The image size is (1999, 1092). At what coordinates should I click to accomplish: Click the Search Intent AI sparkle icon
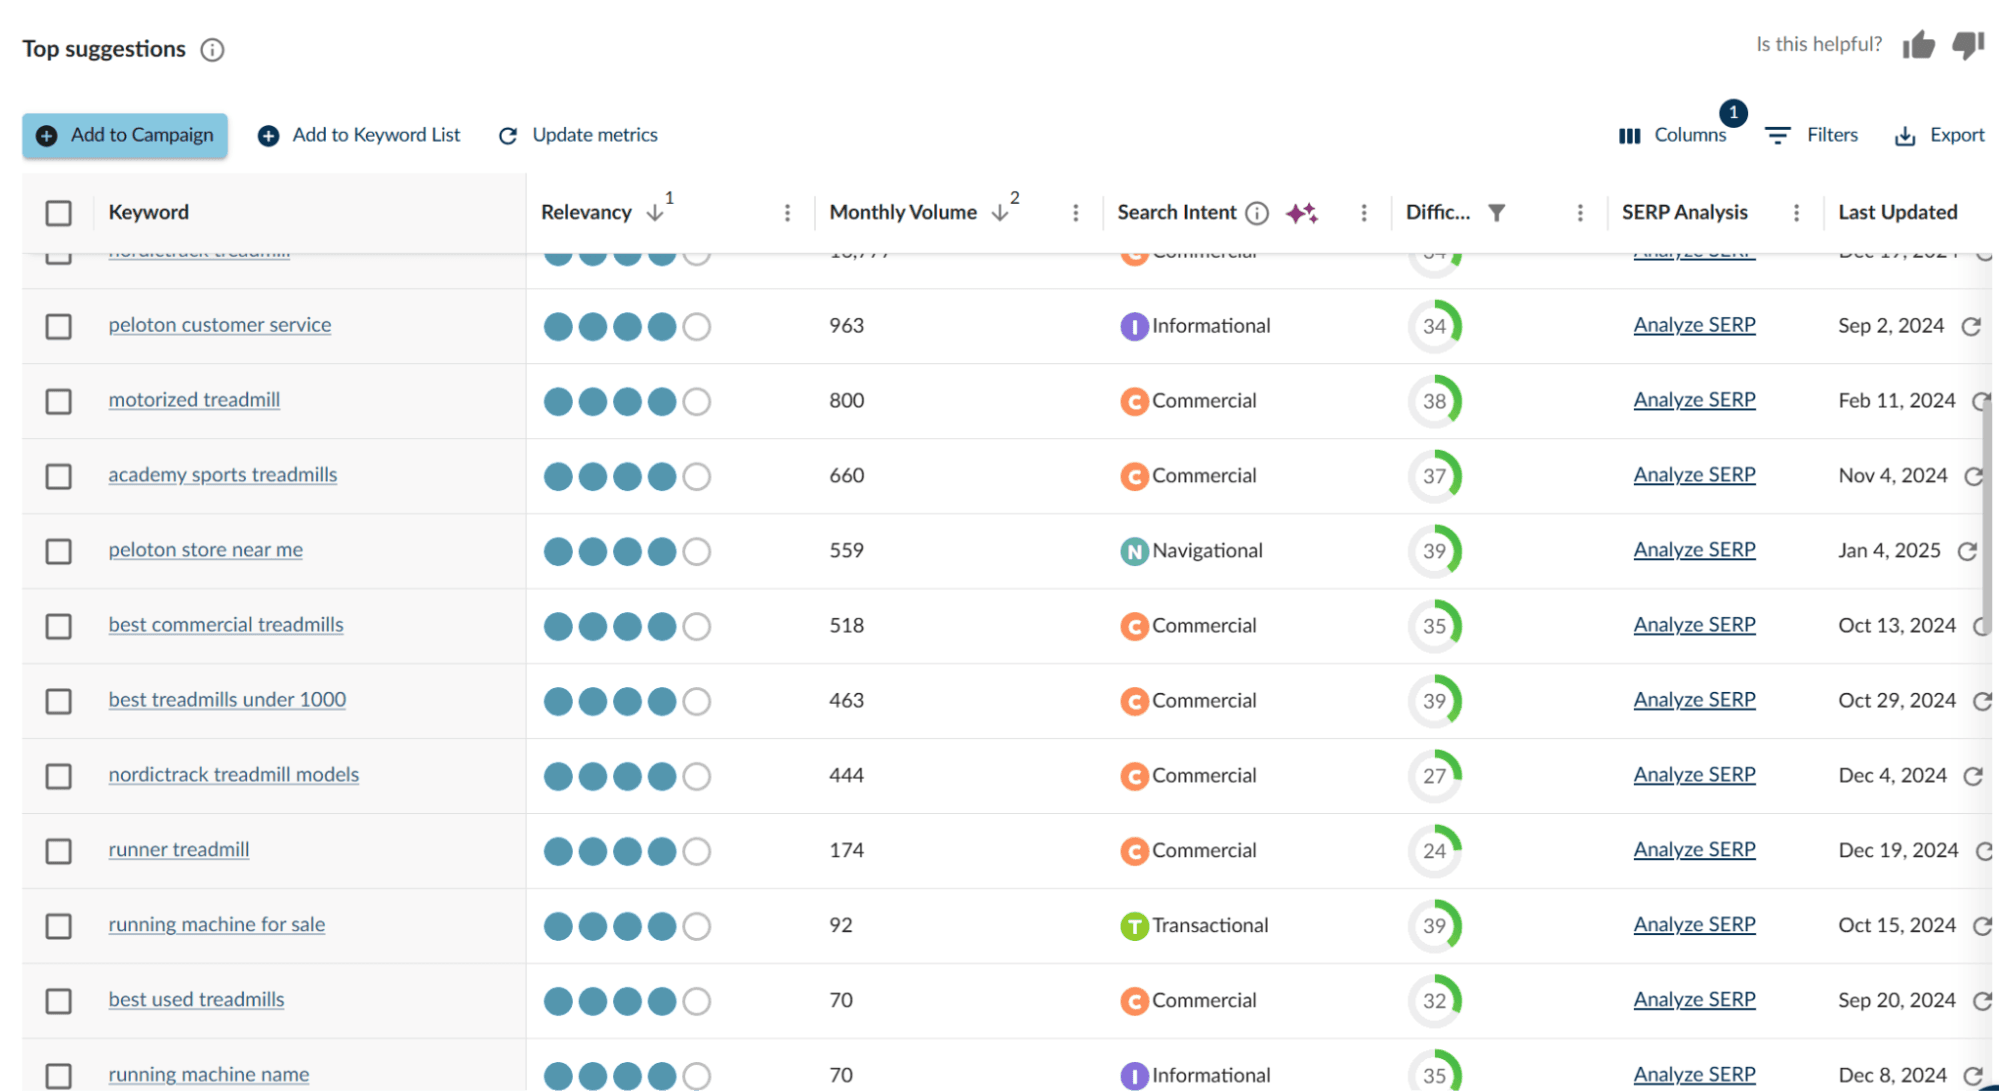(x=1301, y=213)
